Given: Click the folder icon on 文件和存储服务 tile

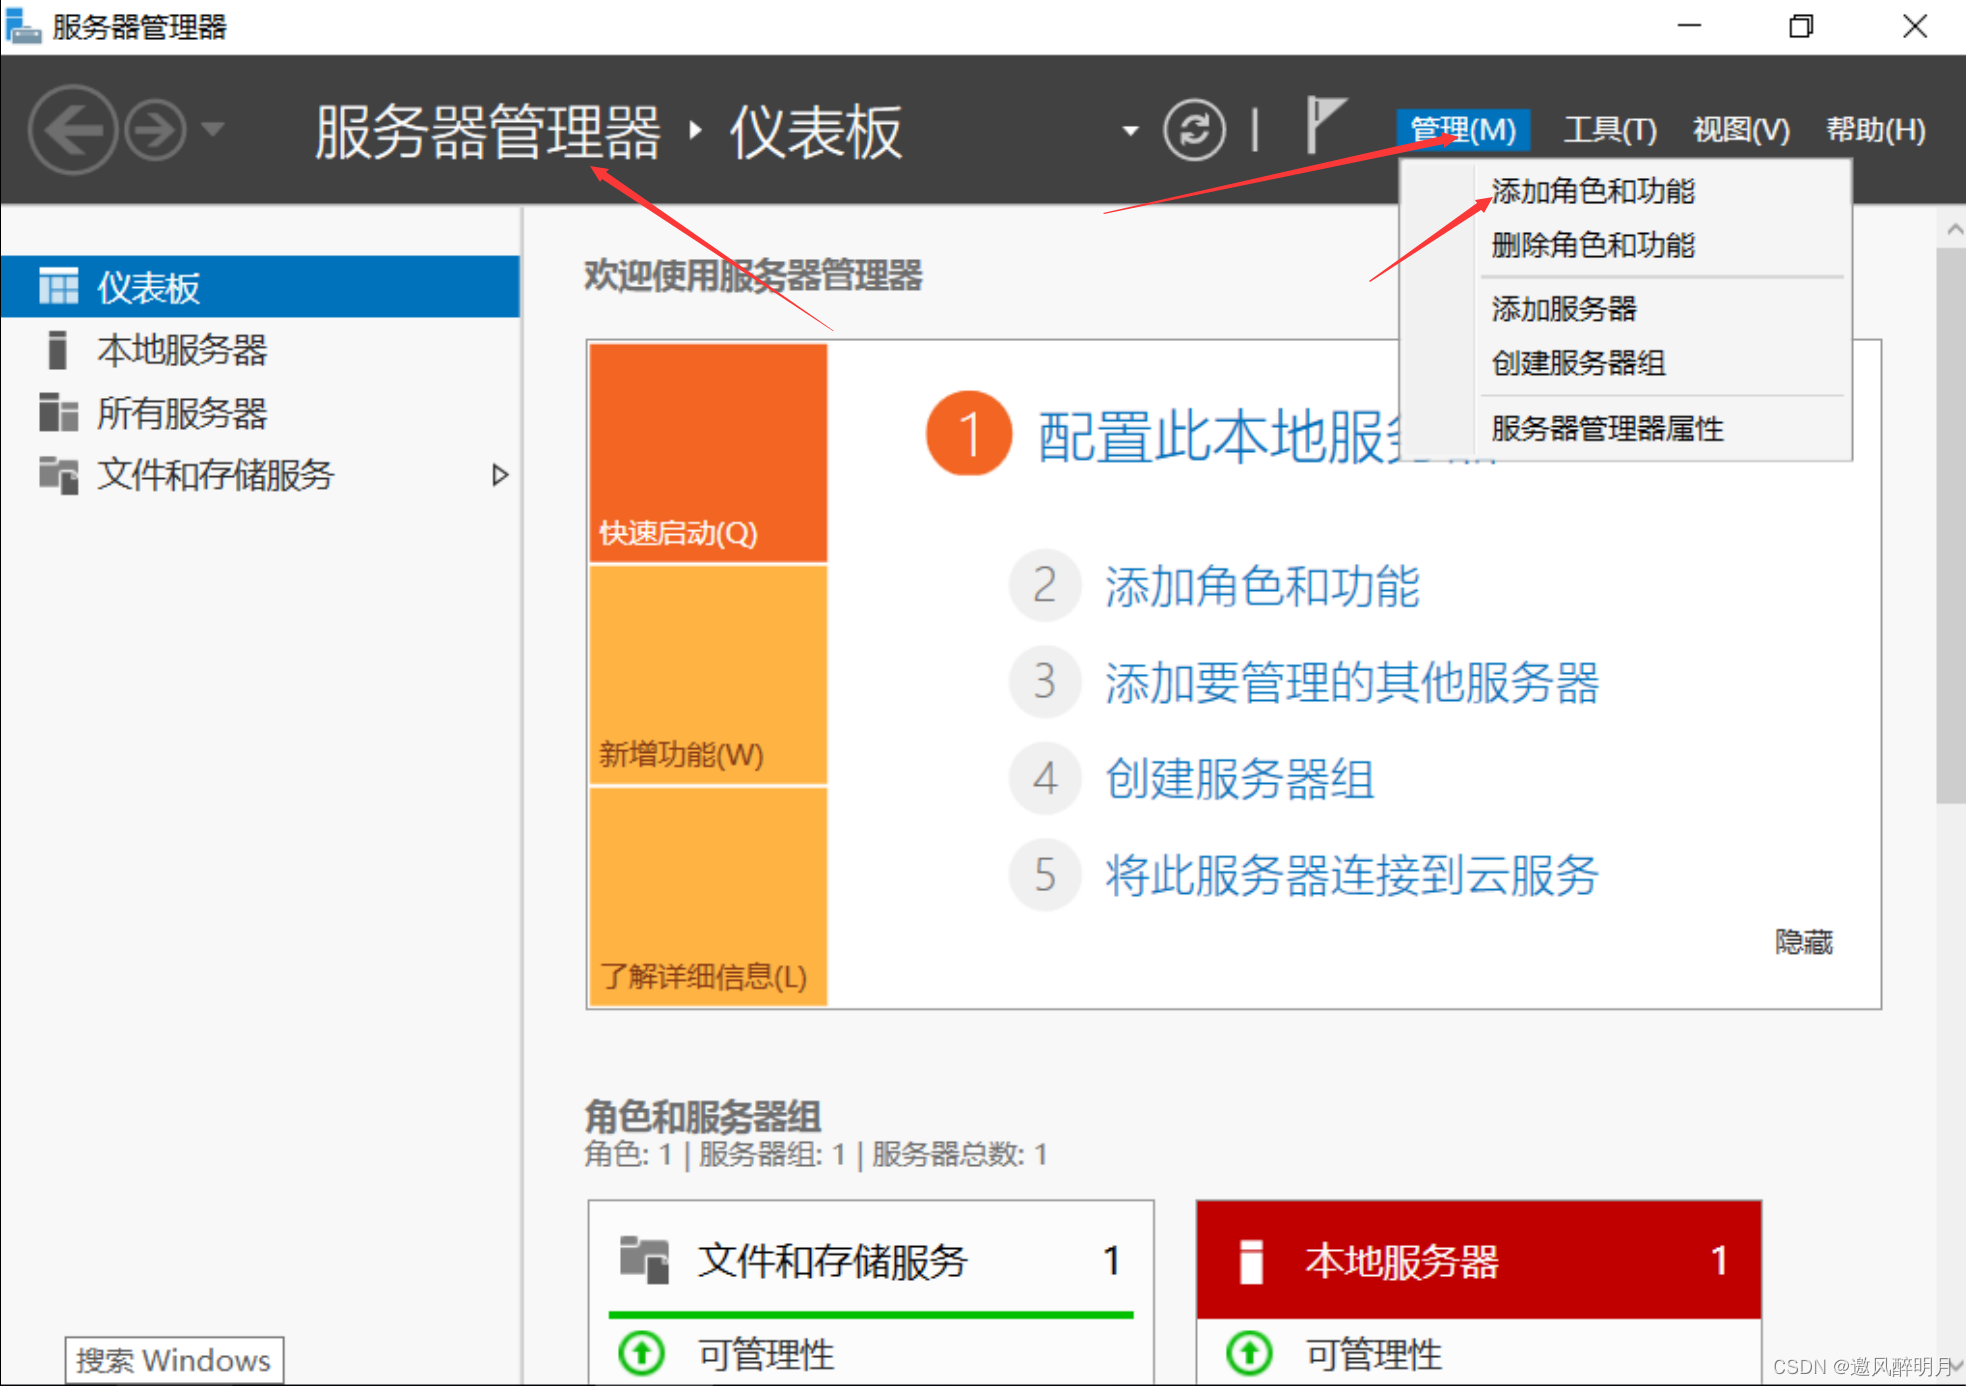Looking at the screenshot, I should click(644, 1259).
